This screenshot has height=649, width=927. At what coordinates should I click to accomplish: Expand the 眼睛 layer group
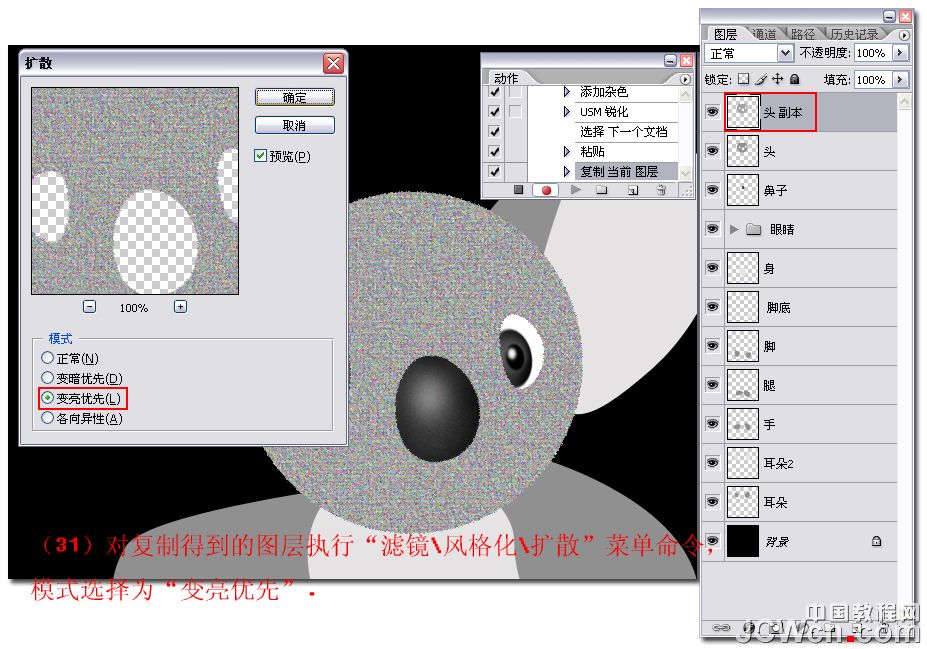click(734, 229)
